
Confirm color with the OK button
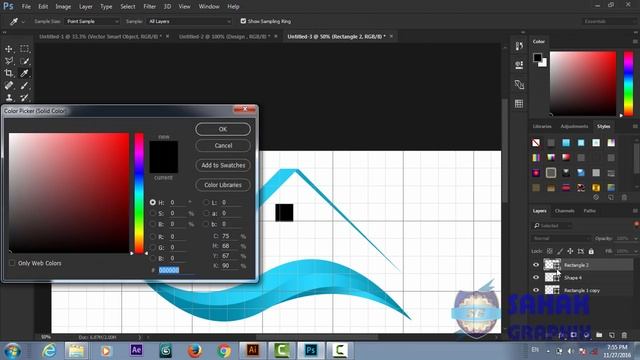[x=223, y=129]
